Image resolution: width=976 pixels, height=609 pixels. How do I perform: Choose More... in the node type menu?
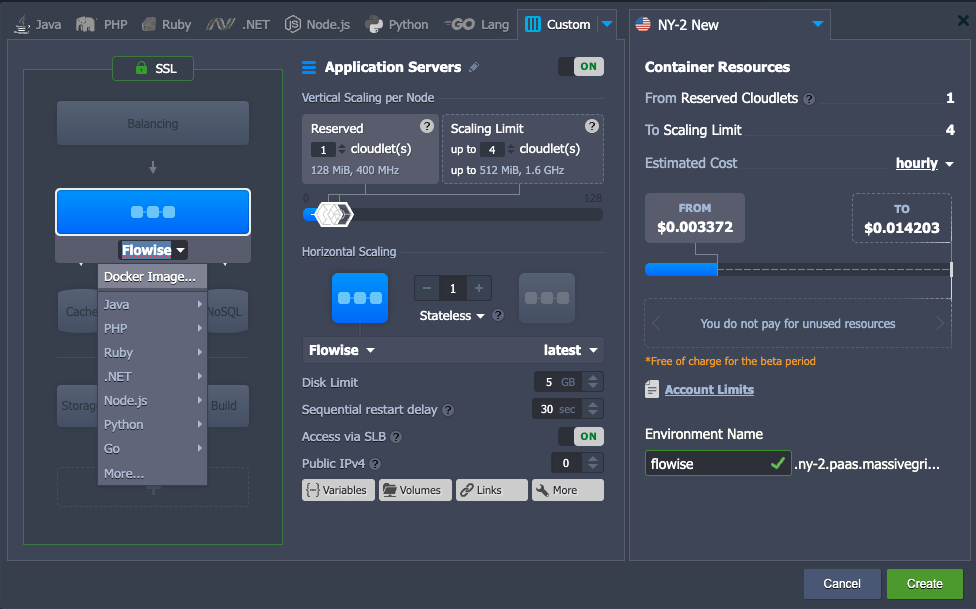152,473
